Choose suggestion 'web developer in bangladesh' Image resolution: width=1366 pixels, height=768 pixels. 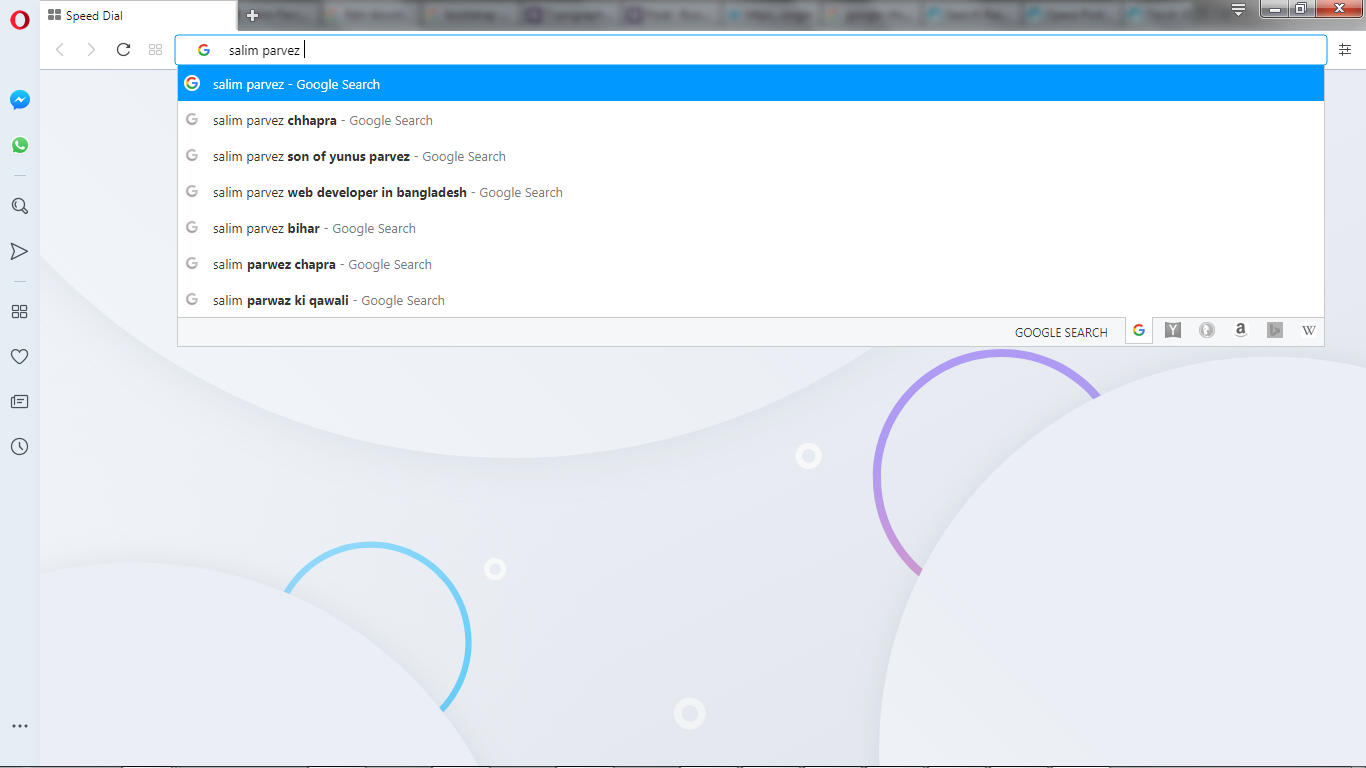[x=751, y=192]
